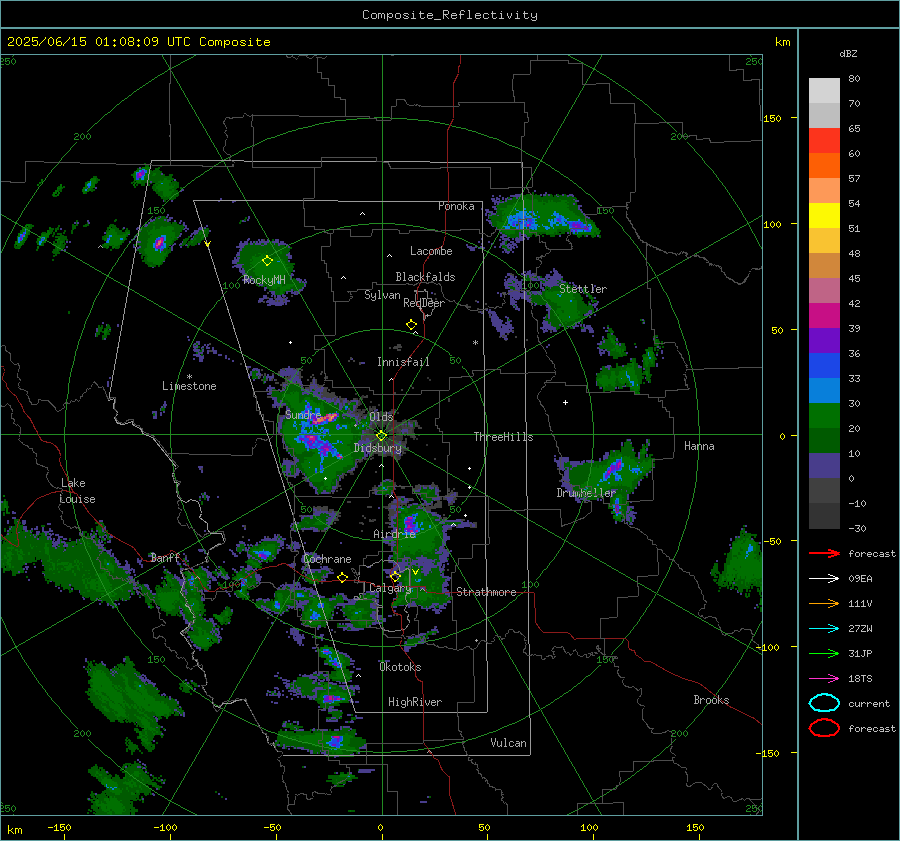
Task: Click the Strathmore city label
Action: 486,592
